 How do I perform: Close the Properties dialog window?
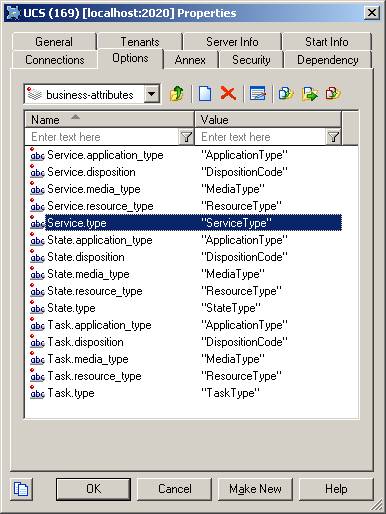[x=372, y=13]
